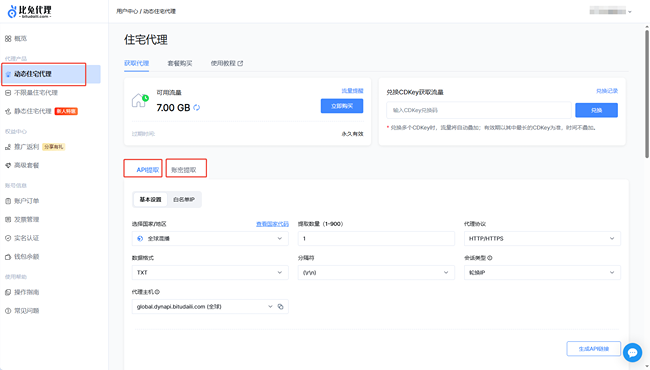Click the 代理主机 info icon

pyautogui.click(x=158, y=292)
